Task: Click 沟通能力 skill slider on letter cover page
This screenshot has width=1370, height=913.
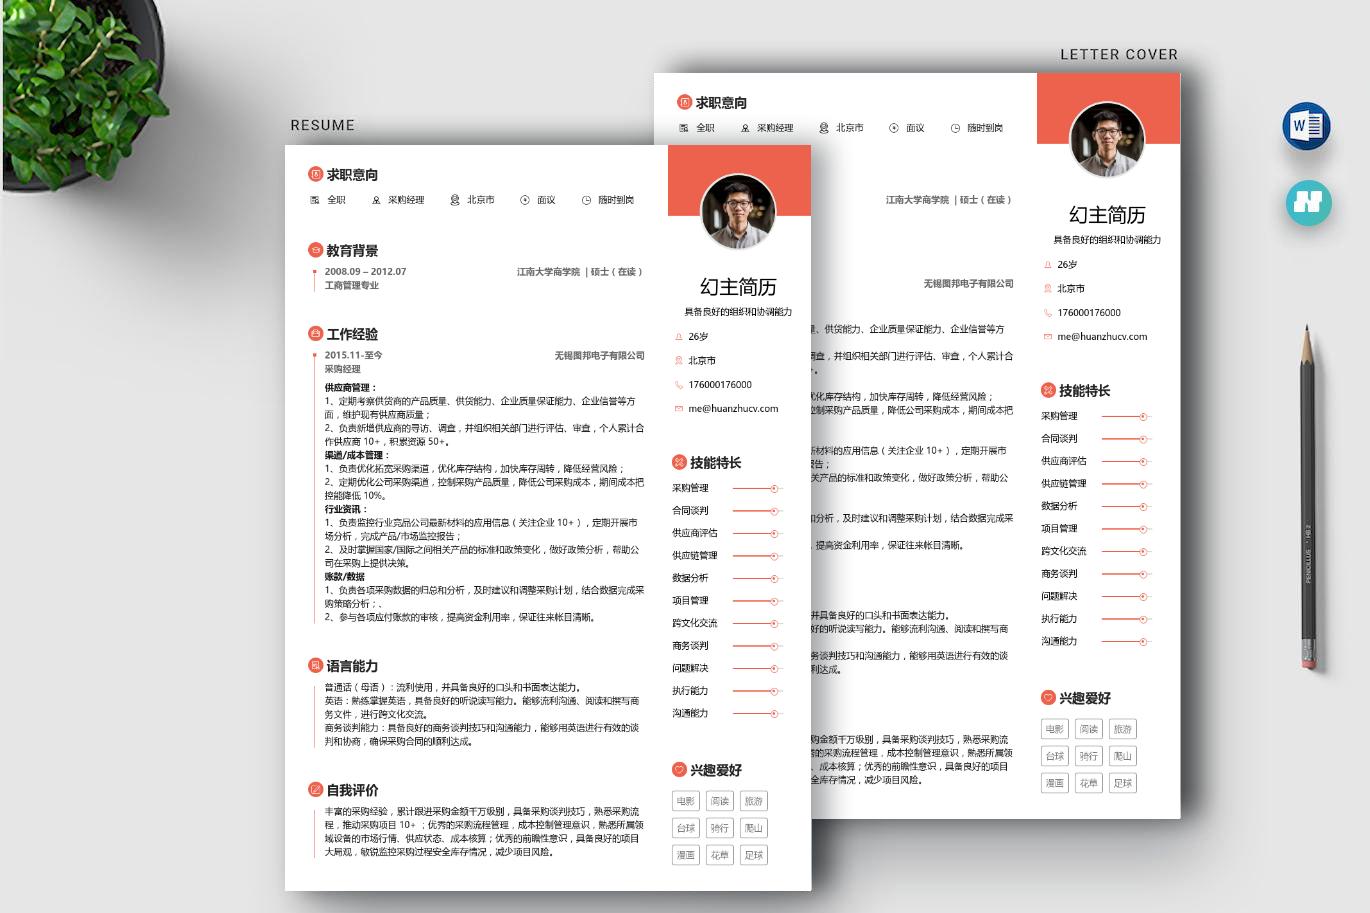Action: click(x=1126, y=641)
